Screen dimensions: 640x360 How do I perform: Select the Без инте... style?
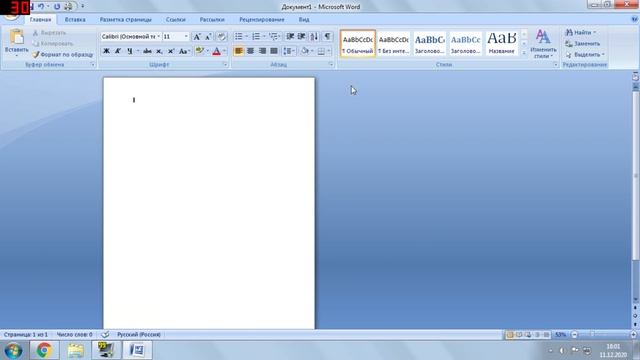point(393,43)
